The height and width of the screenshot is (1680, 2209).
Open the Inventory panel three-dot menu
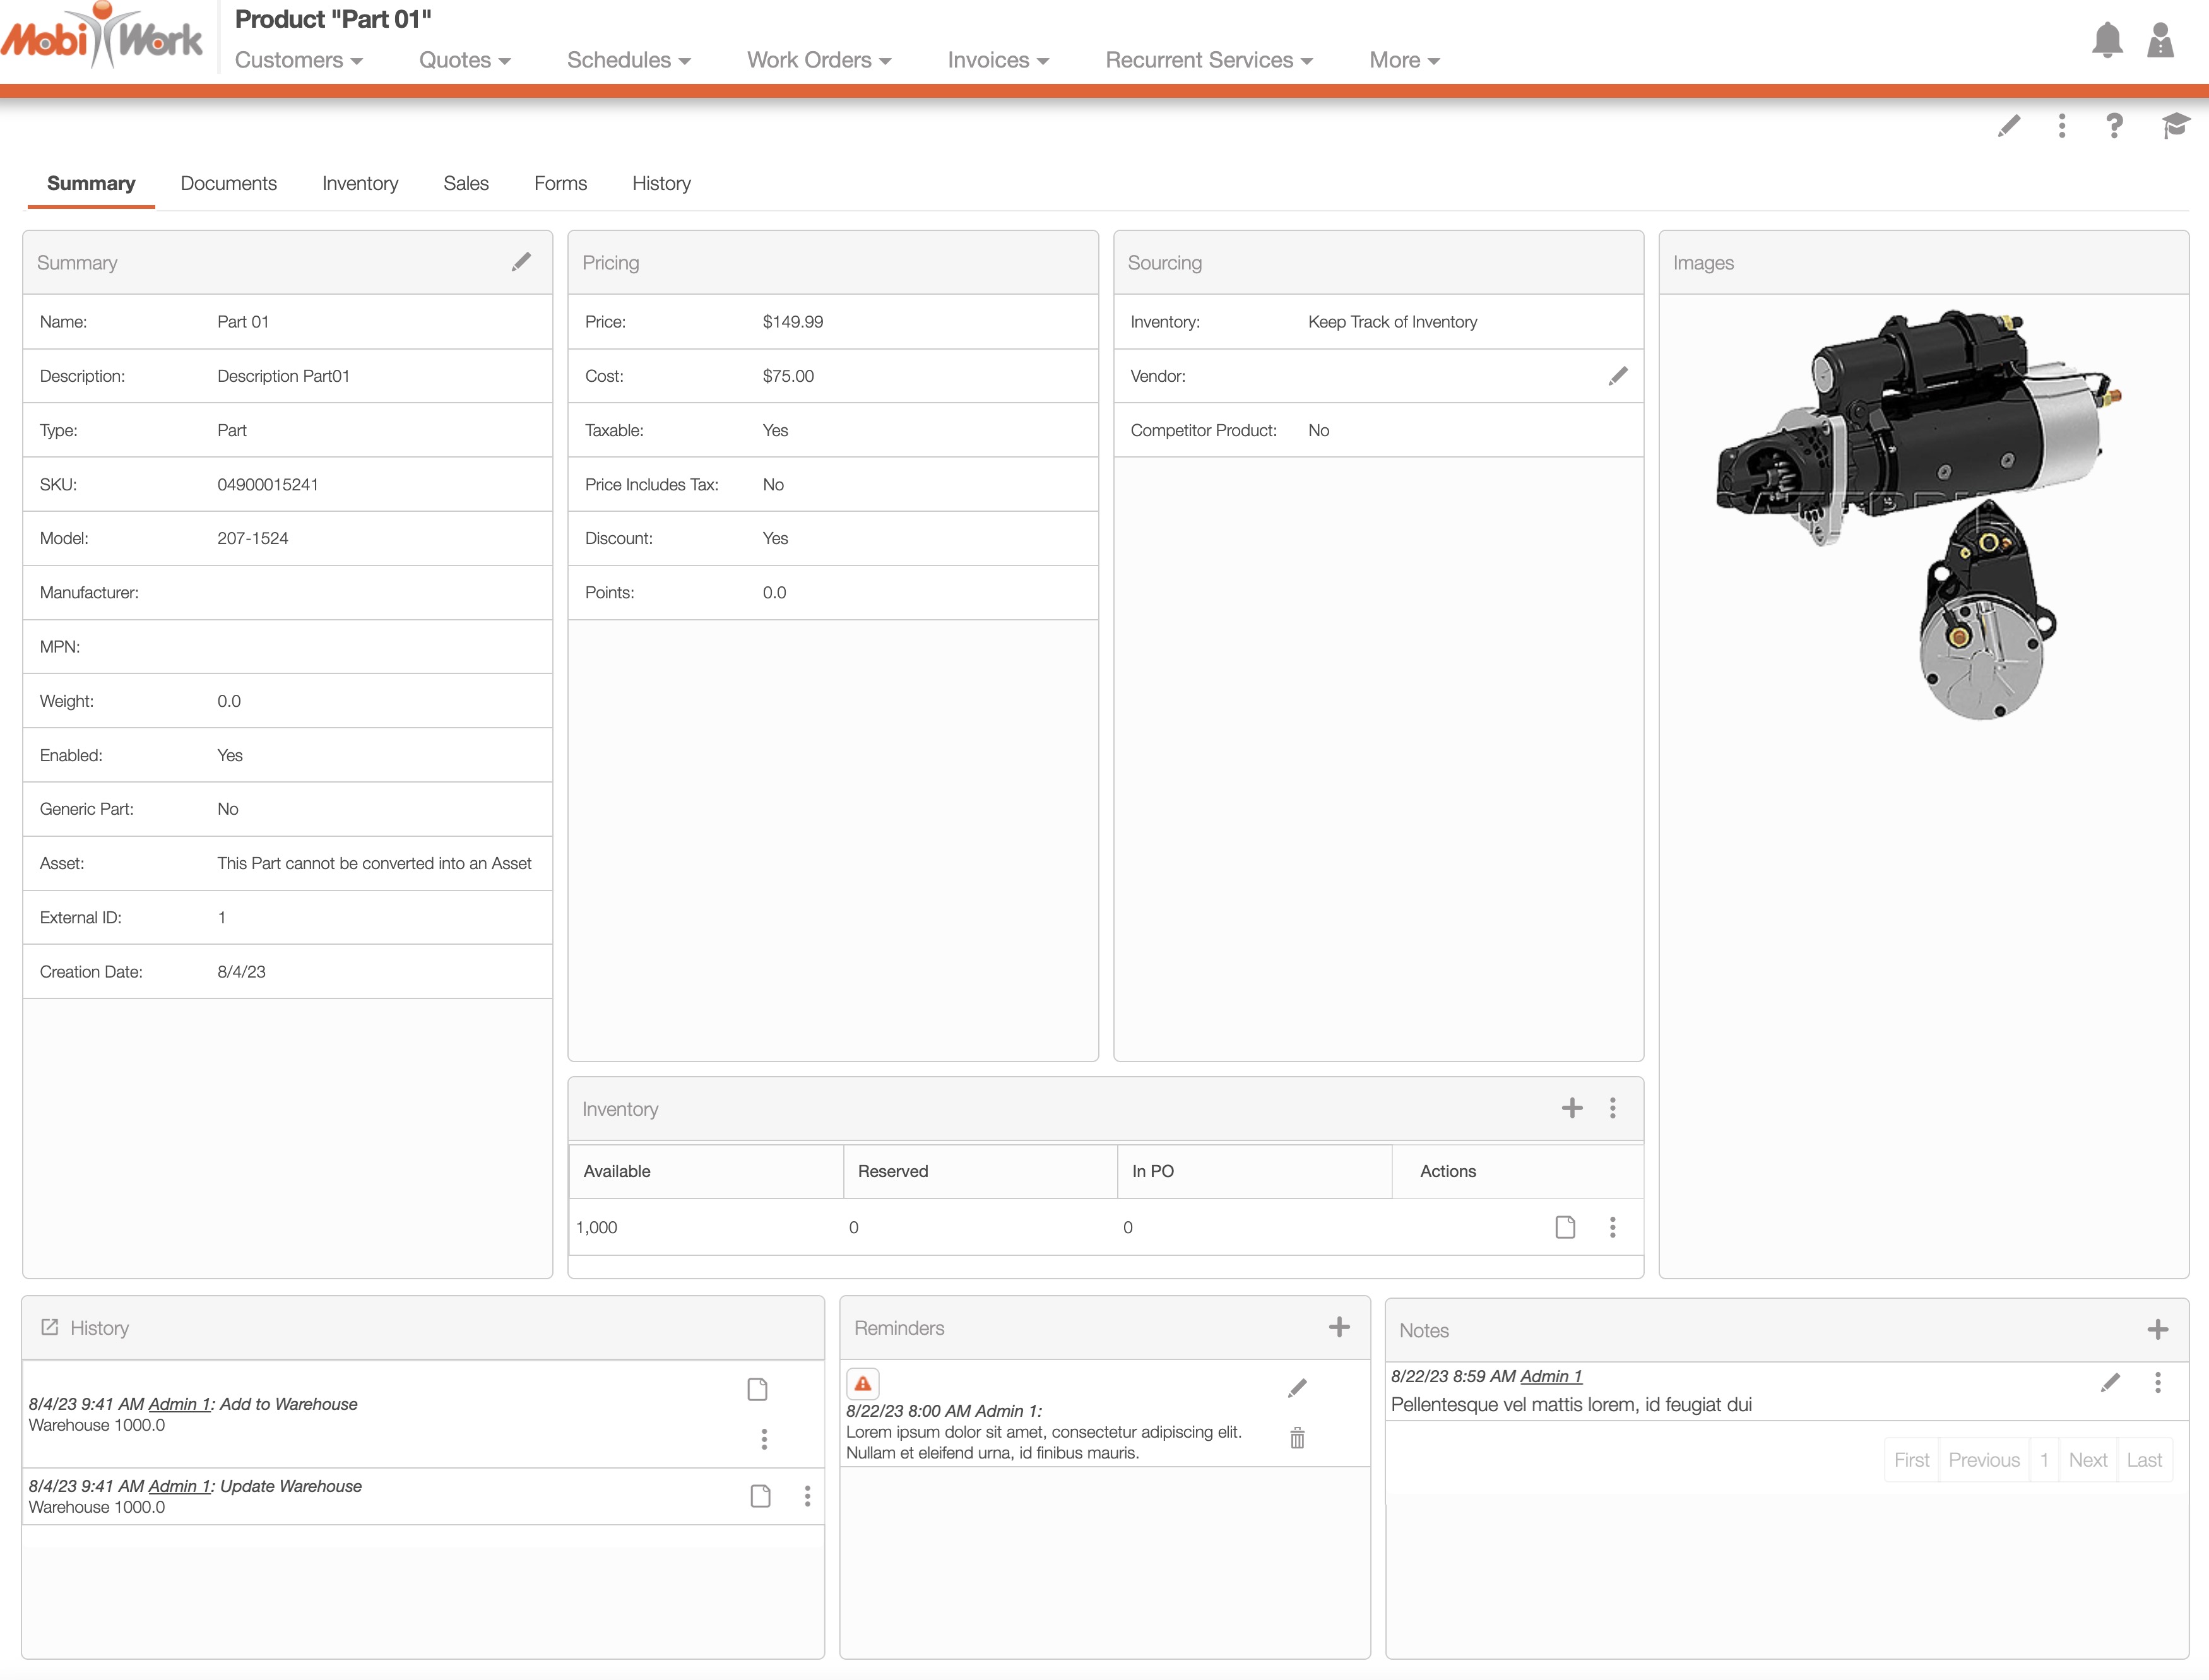[x=1612, y=1108]
